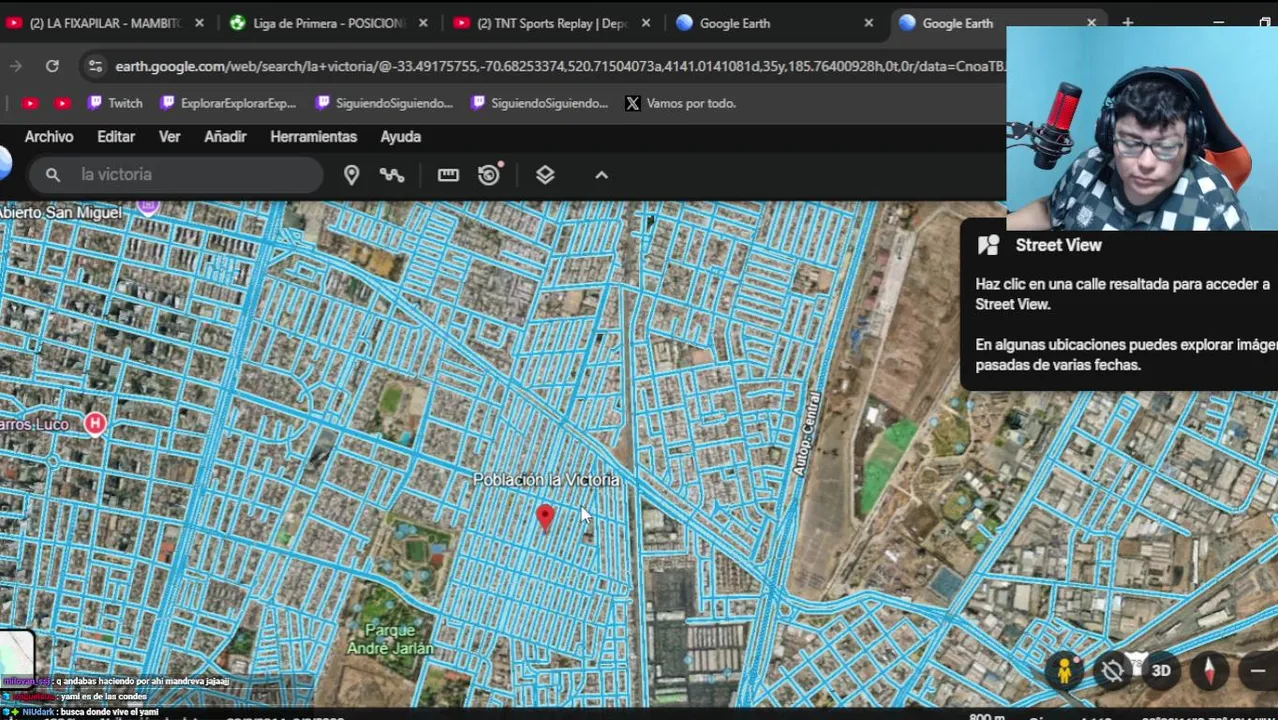Click the red location pin on the map
The height and width of the screenshot is (720, 1278).
[545, 516]
